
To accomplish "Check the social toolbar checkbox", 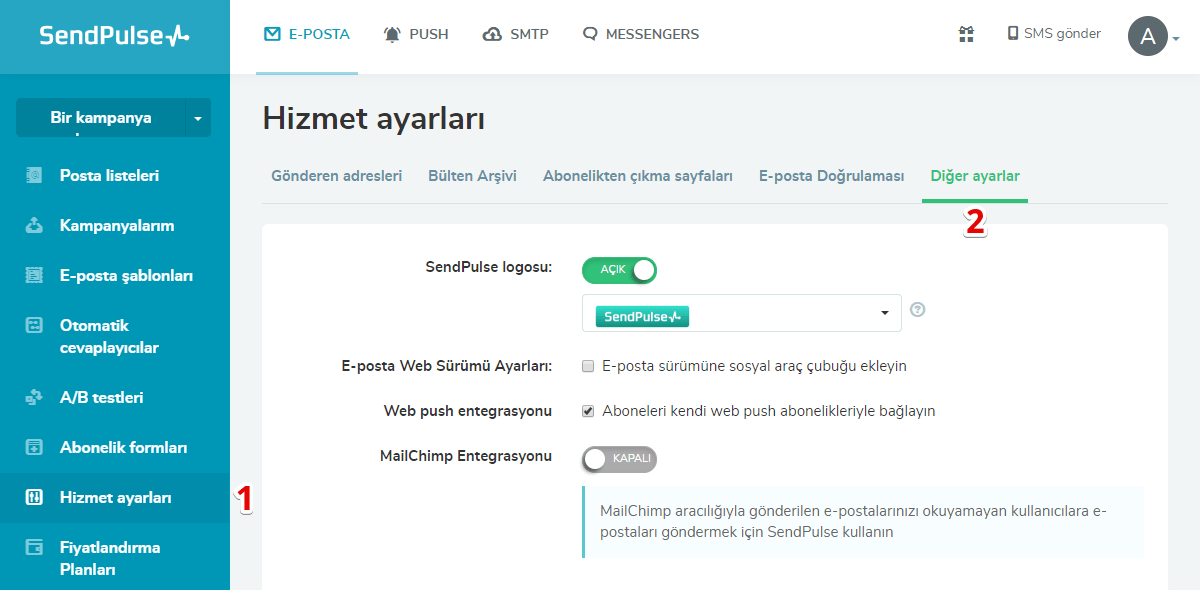I will pos(588,366).
